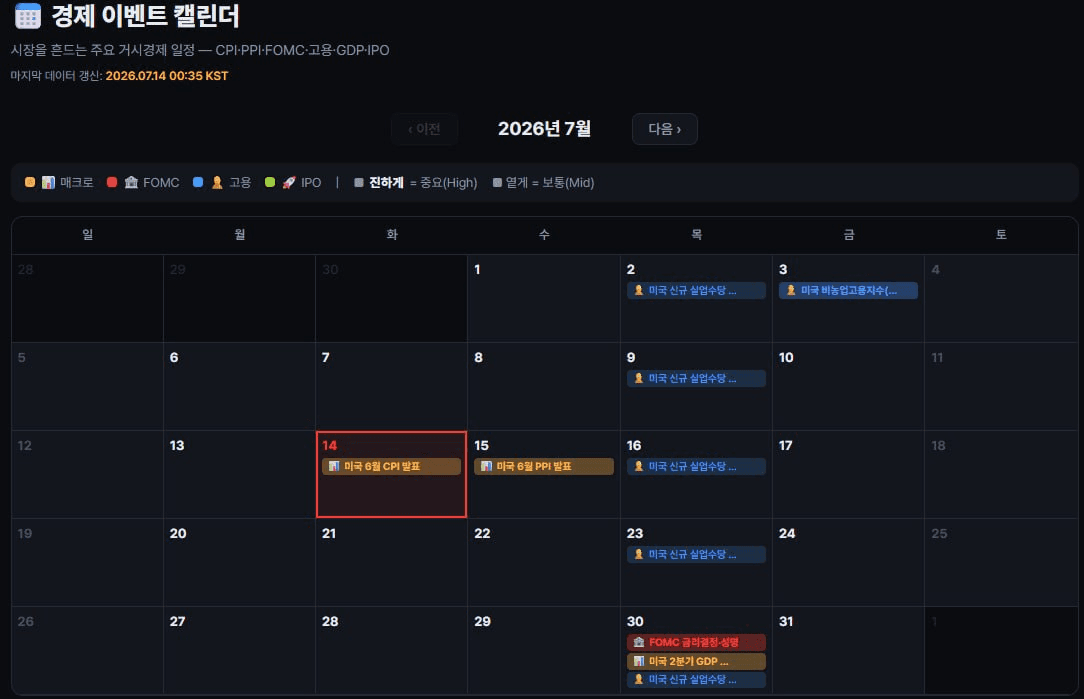Click the person icon on July 16 event
Screen dimensions: 1084x699
[x=639, y=466]
